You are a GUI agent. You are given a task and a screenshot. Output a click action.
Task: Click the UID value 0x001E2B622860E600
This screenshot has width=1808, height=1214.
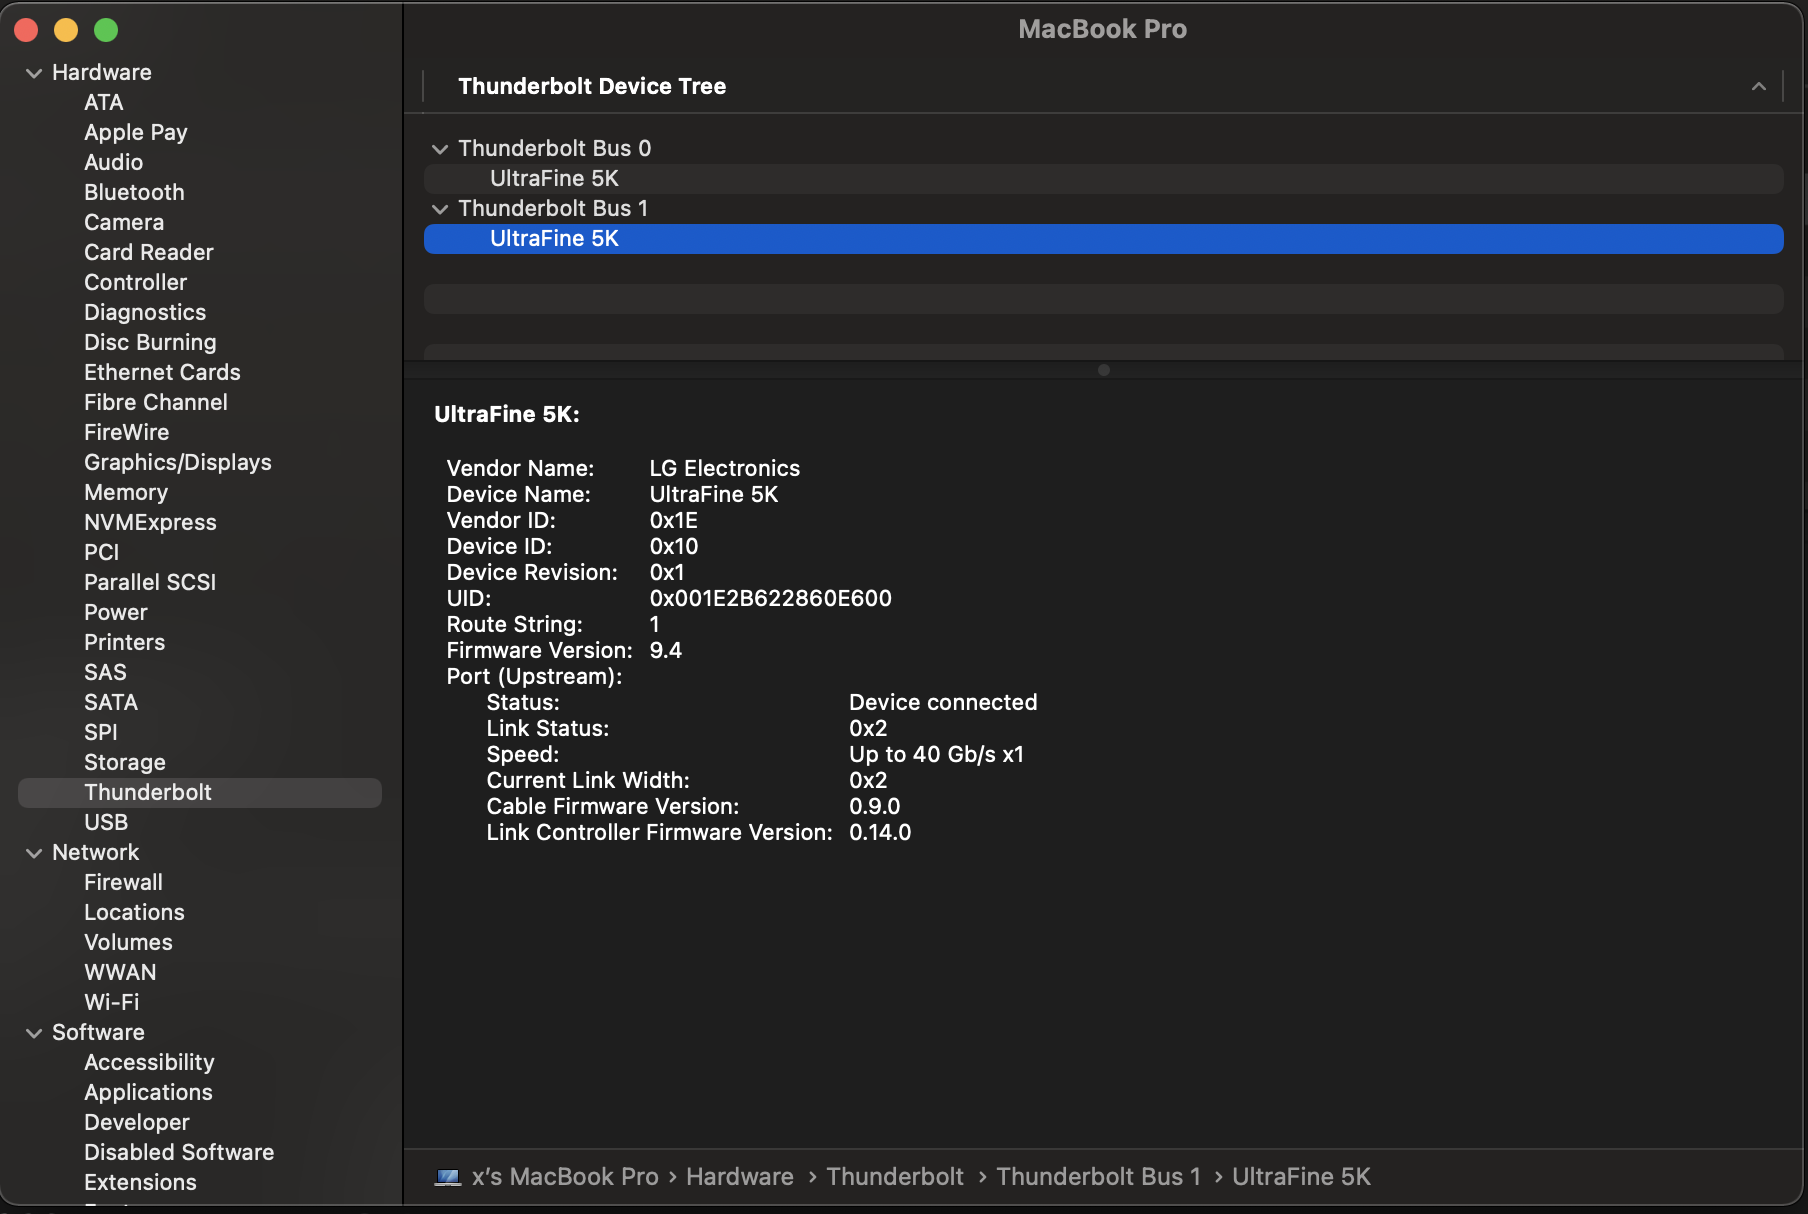coord(771,599)
